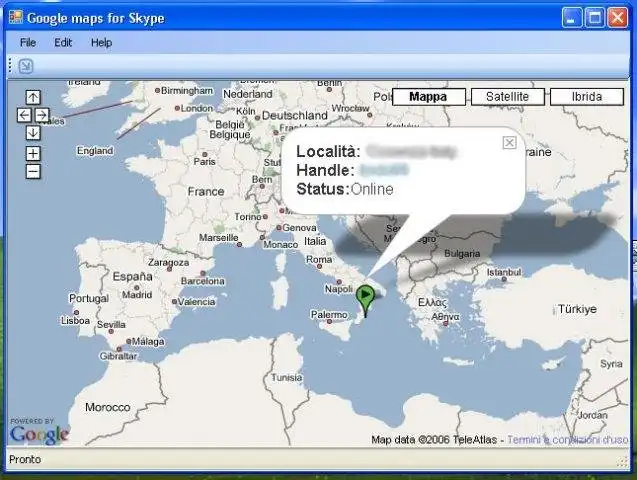Screen dimensions: 637x480
Task: Open the Help menu
Action: [x=101, y=42]
